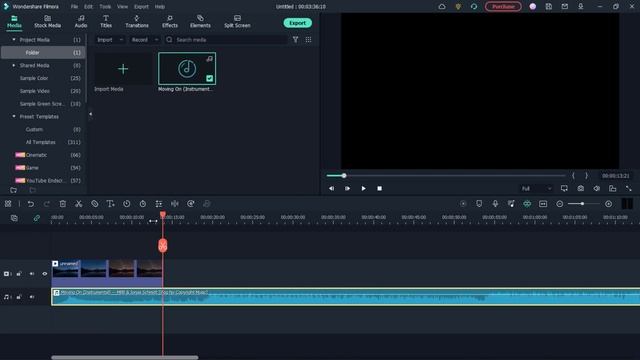640x360 pixels.
Task: Click the preview Volume speaker icon
Action: [596, 188]
